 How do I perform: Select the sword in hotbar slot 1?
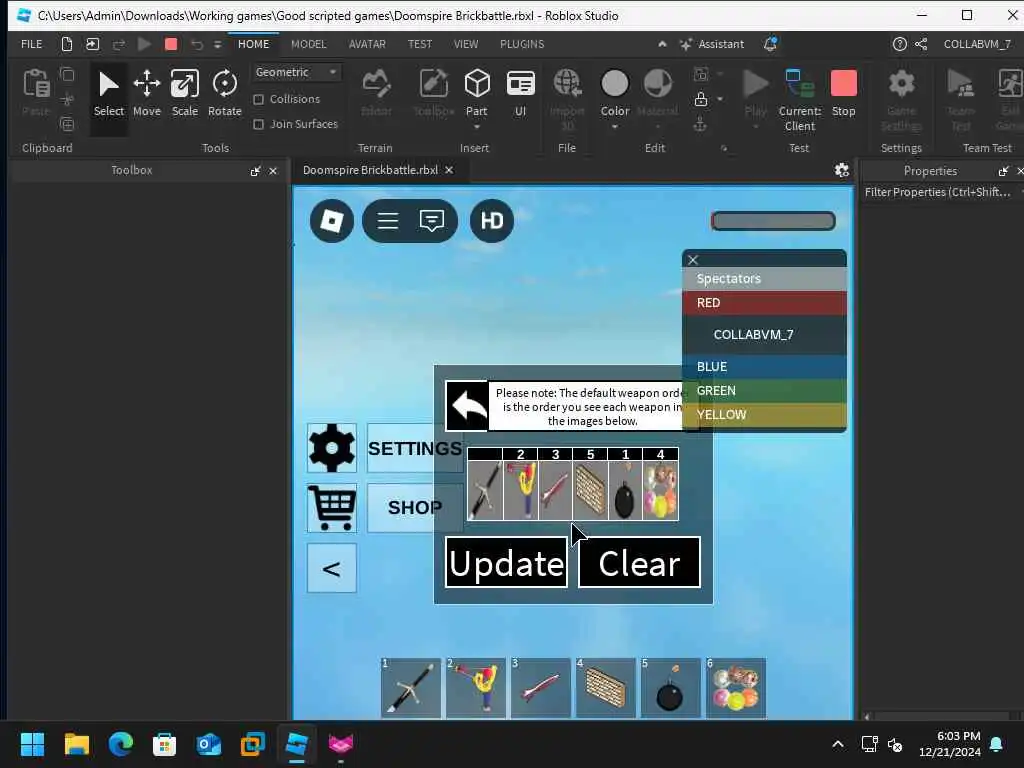tap(411, 688)
